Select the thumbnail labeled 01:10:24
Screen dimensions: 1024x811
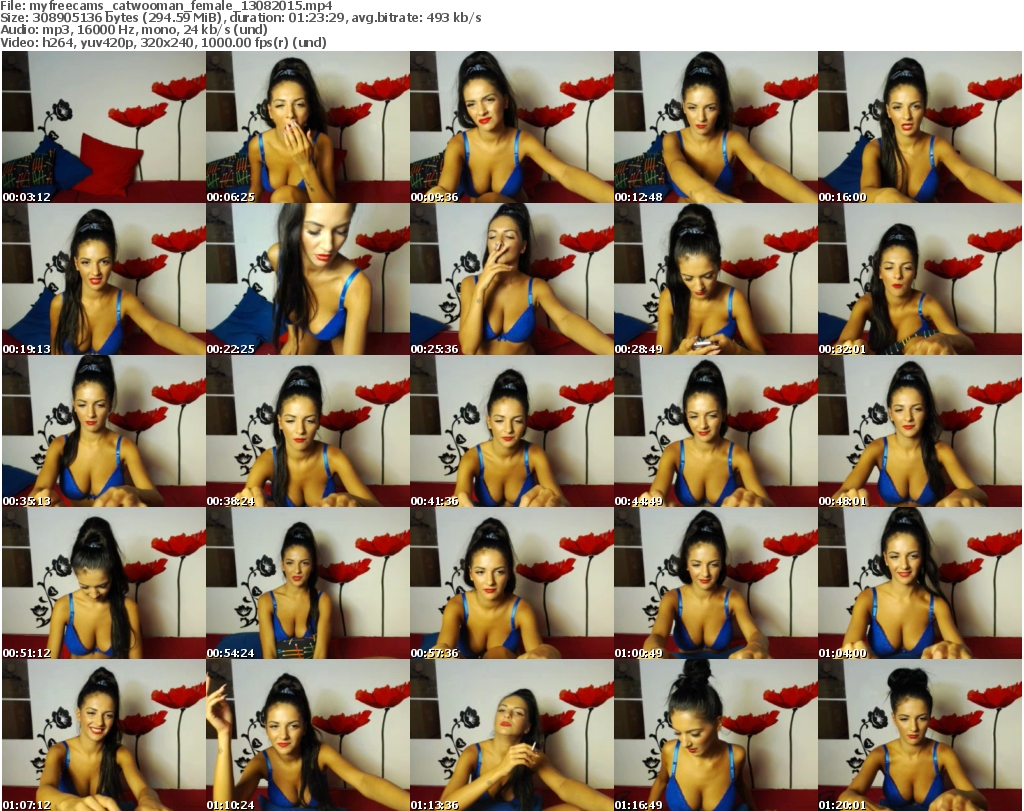point(308,735)
